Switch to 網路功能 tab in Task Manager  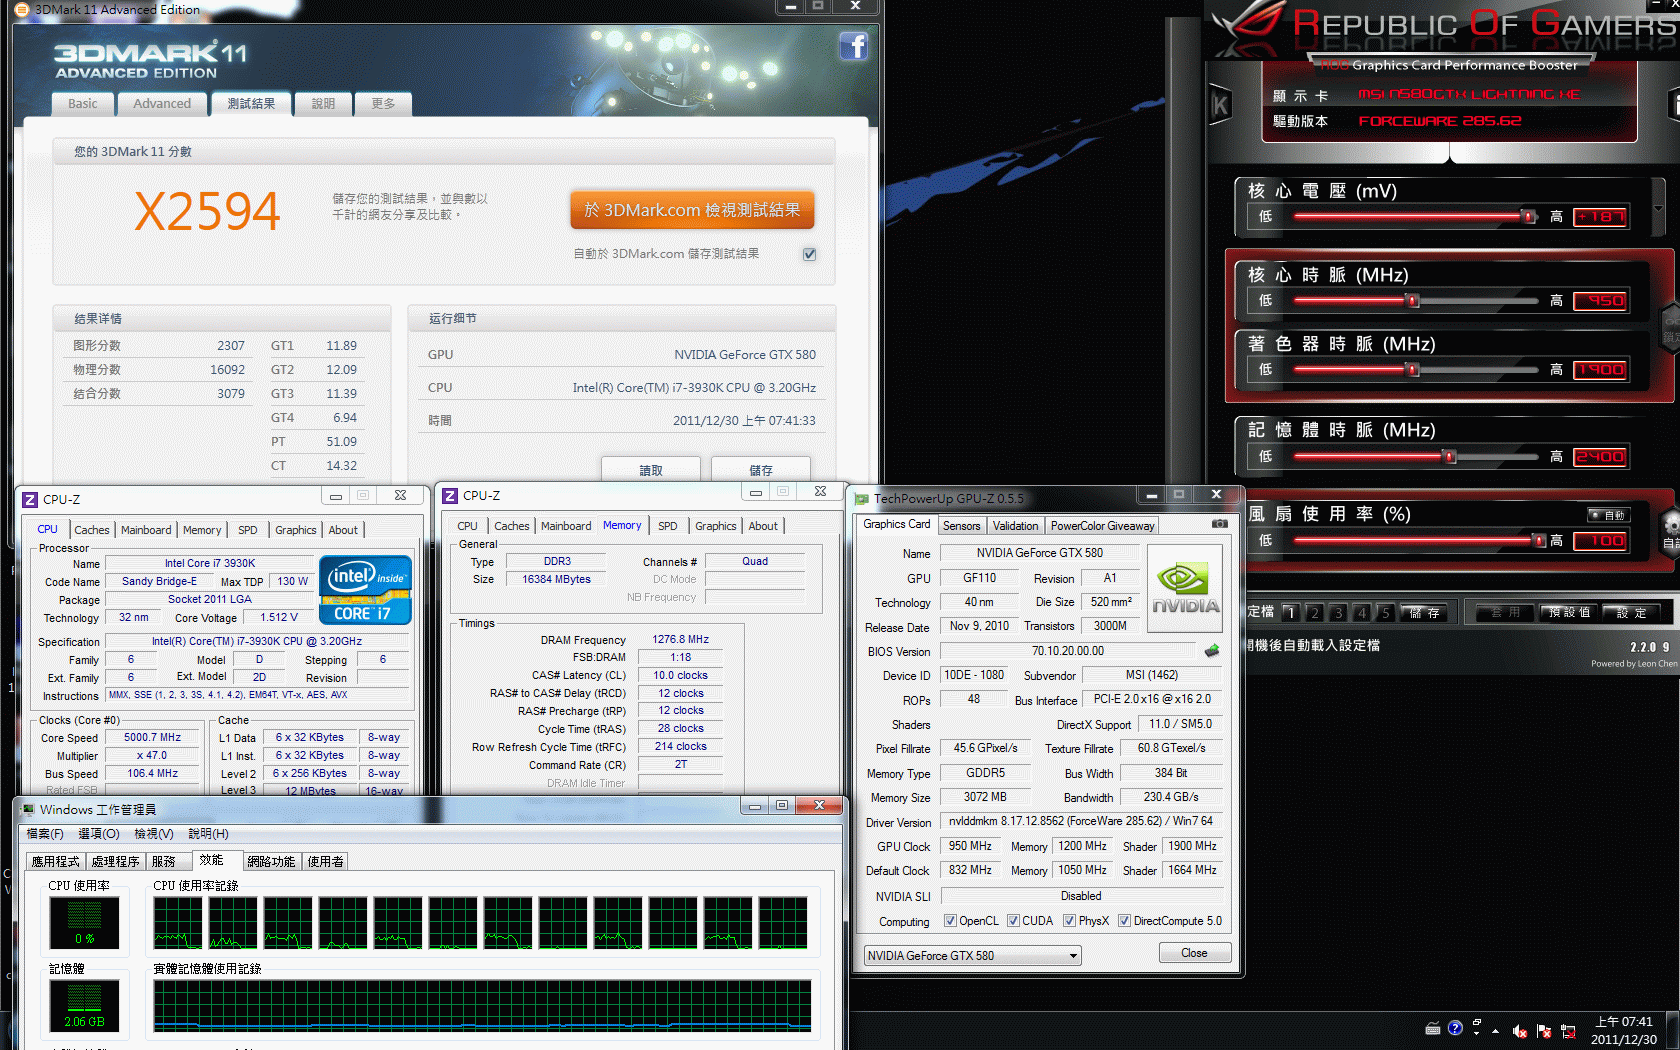[x=271, y=861]
